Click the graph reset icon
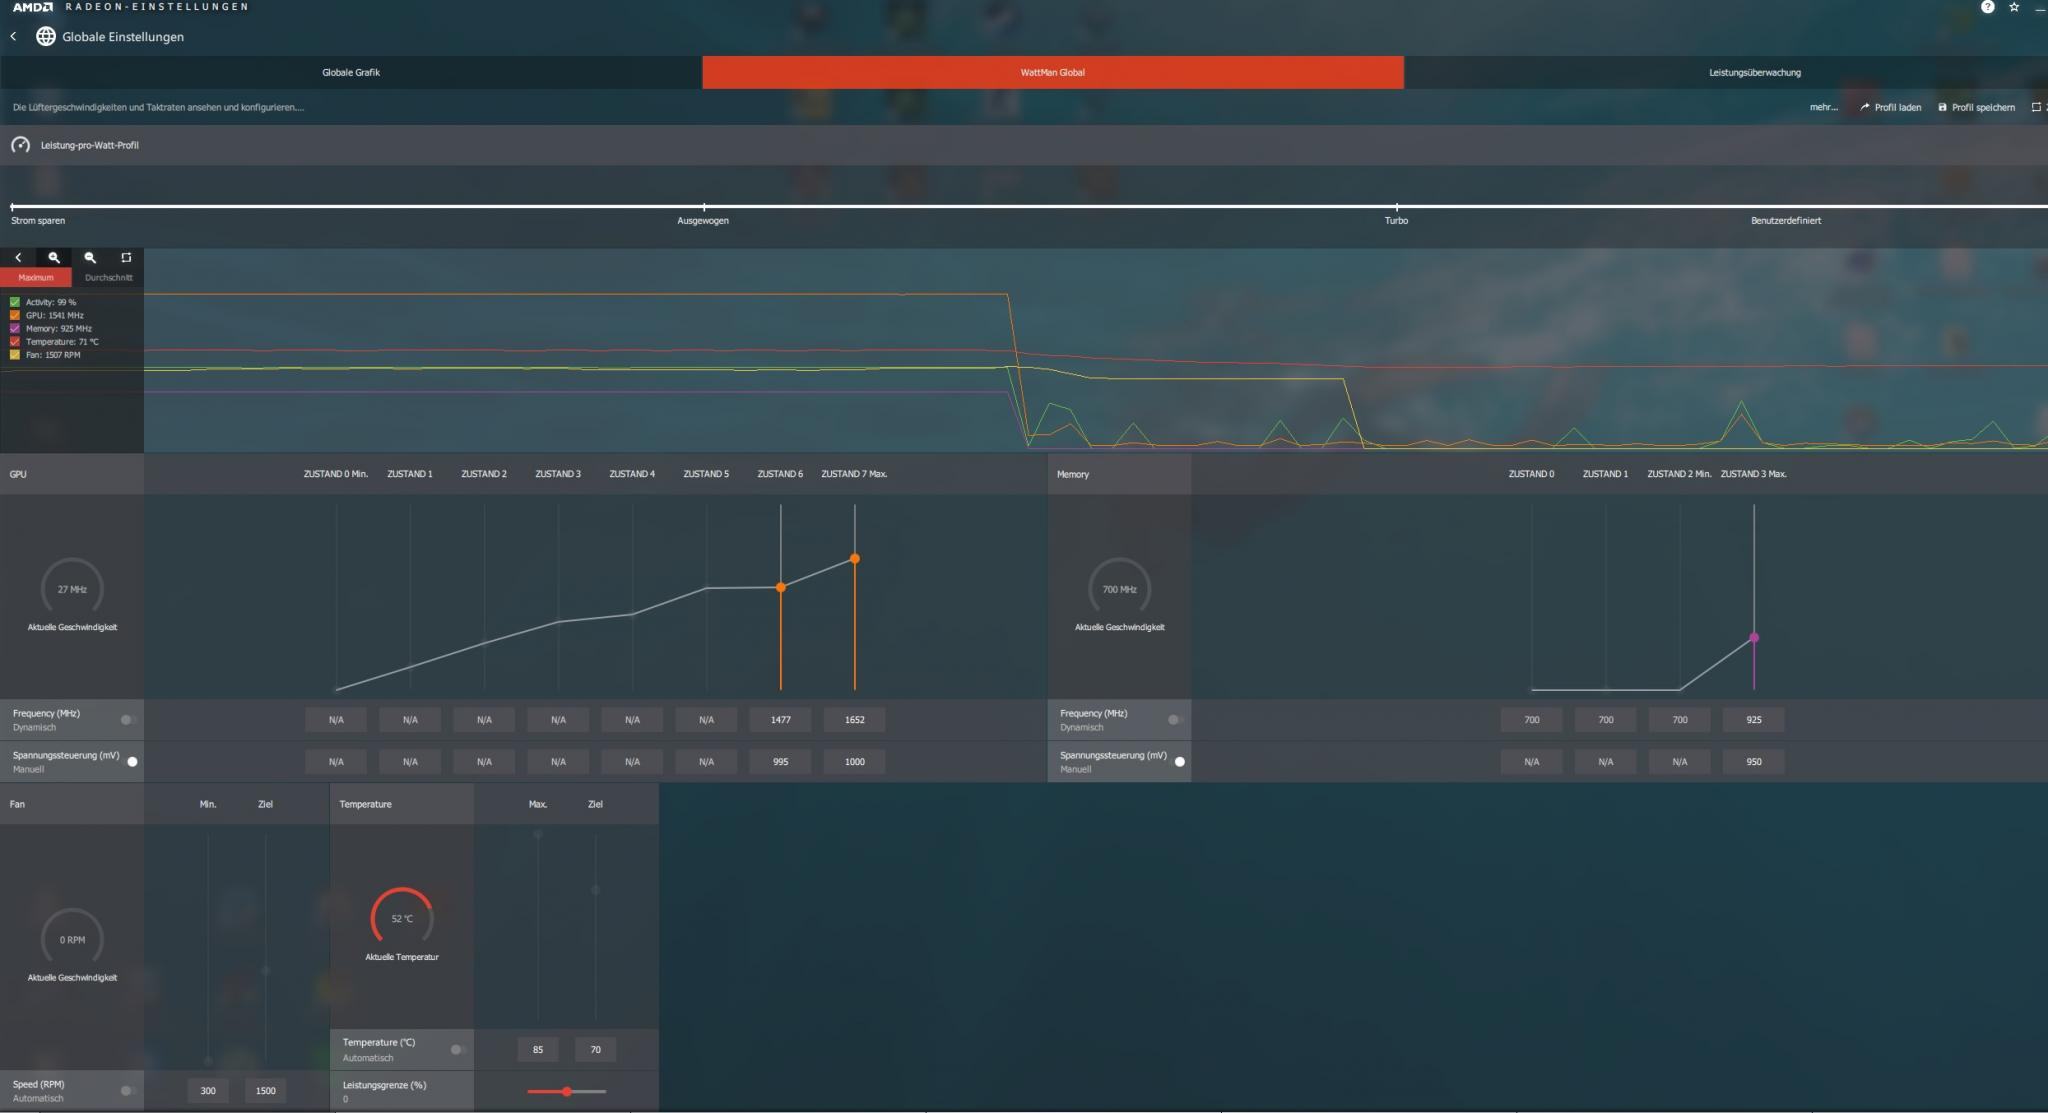This screenshot has height=1113, width=2048. [x=126, y=257]
